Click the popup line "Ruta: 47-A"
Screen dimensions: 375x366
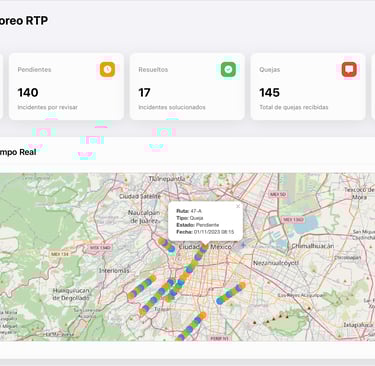pyautogui.click(x=189, y=211)
